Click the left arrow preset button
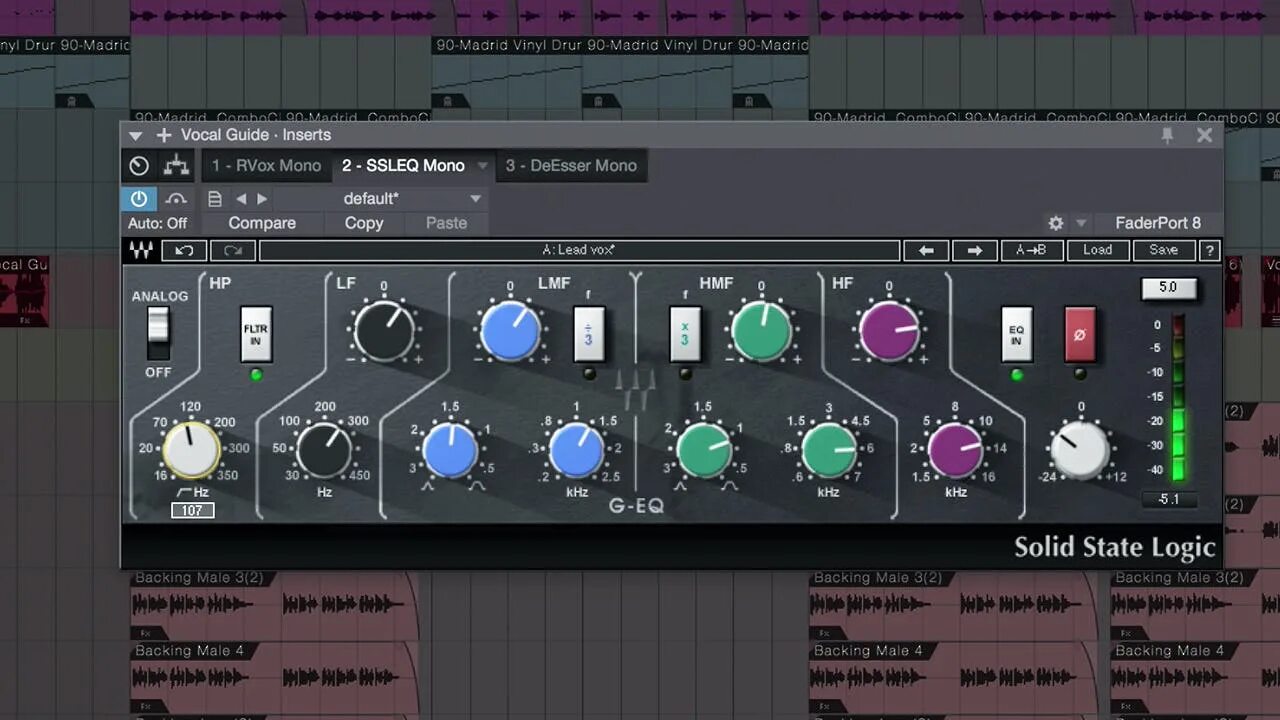Screen dimensions: 1280x720 click(x=926, y=250)
